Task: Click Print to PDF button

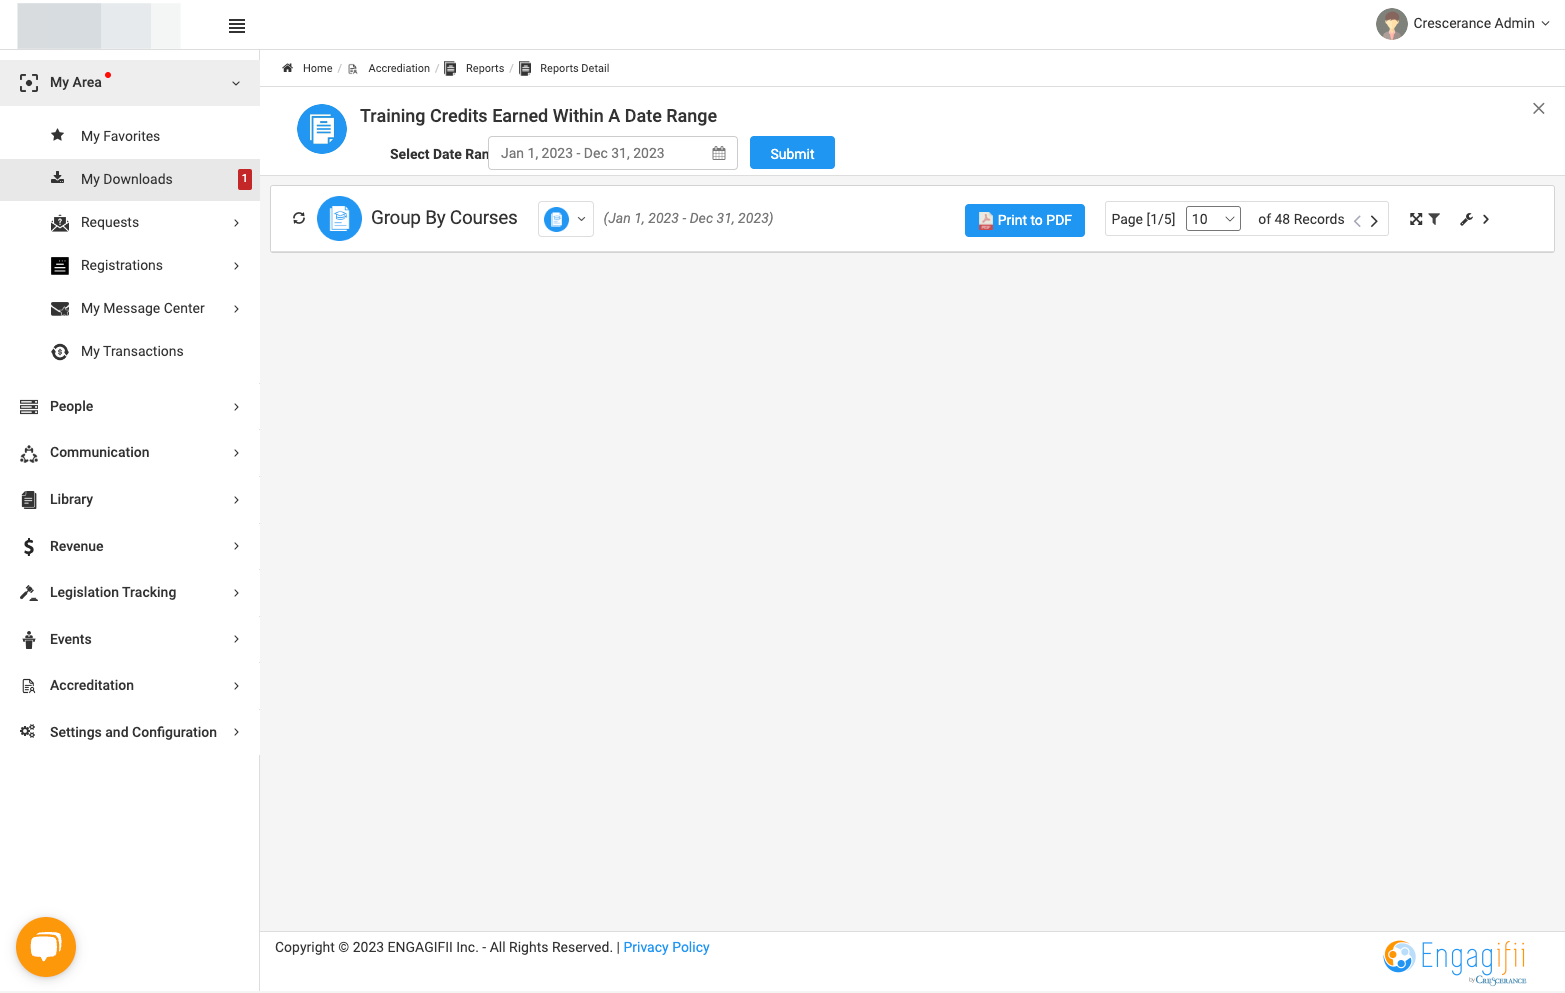Action: click(1025, 220)
